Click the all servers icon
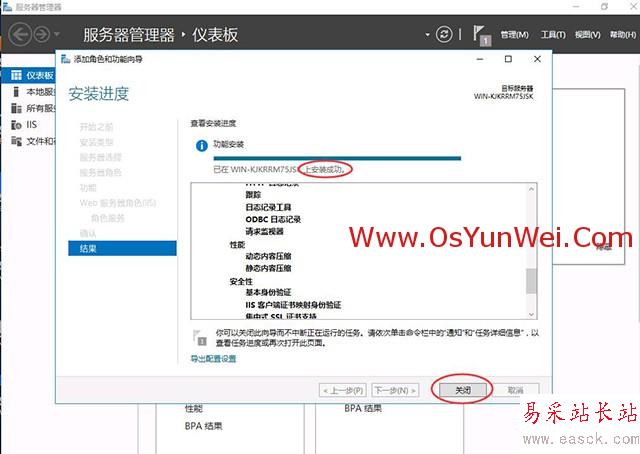 tap(16, 108)
